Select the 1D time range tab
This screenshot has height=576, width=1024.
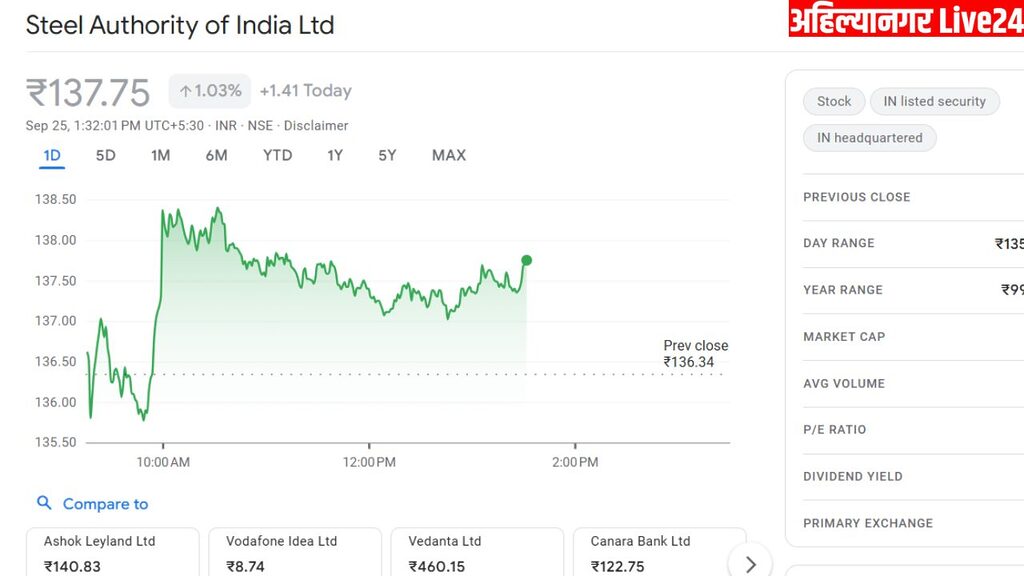point(52,155)
